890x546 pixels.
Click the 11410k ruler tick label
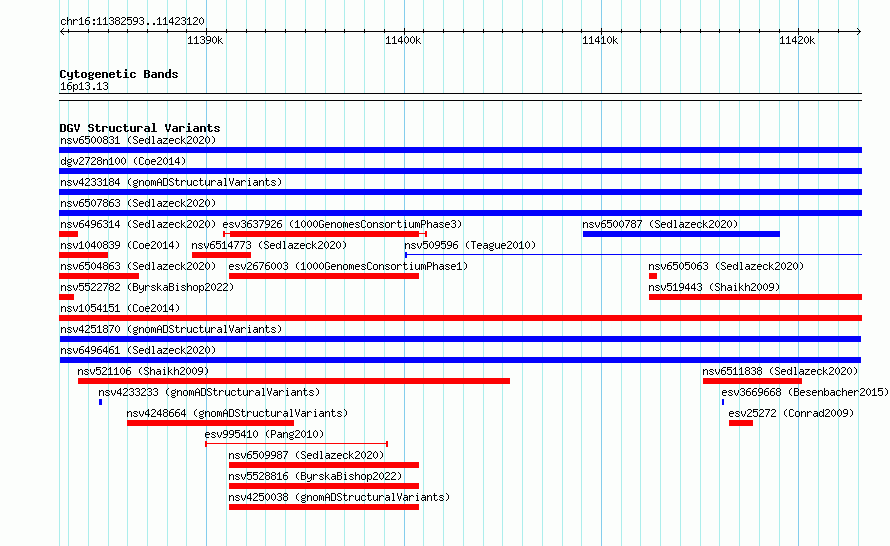600,40
